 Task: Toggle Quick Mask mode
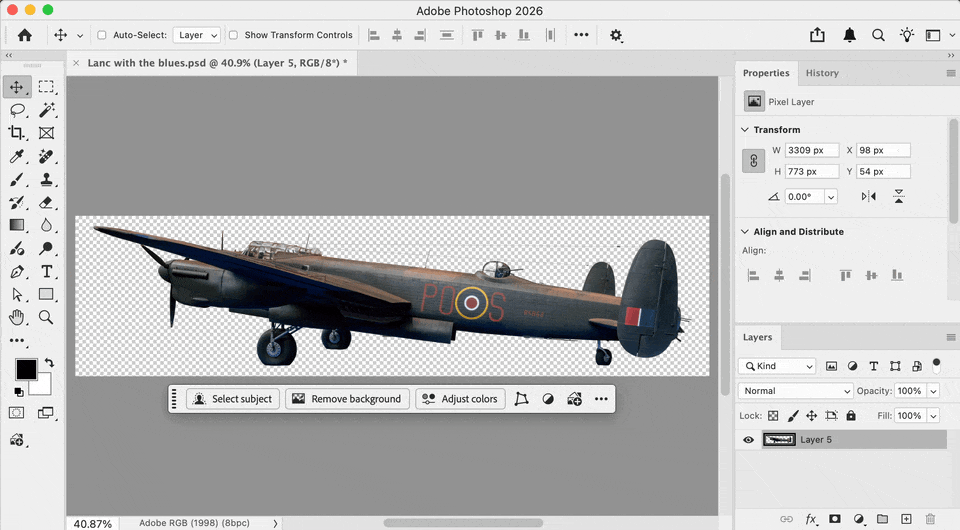[x=17, y=413]
